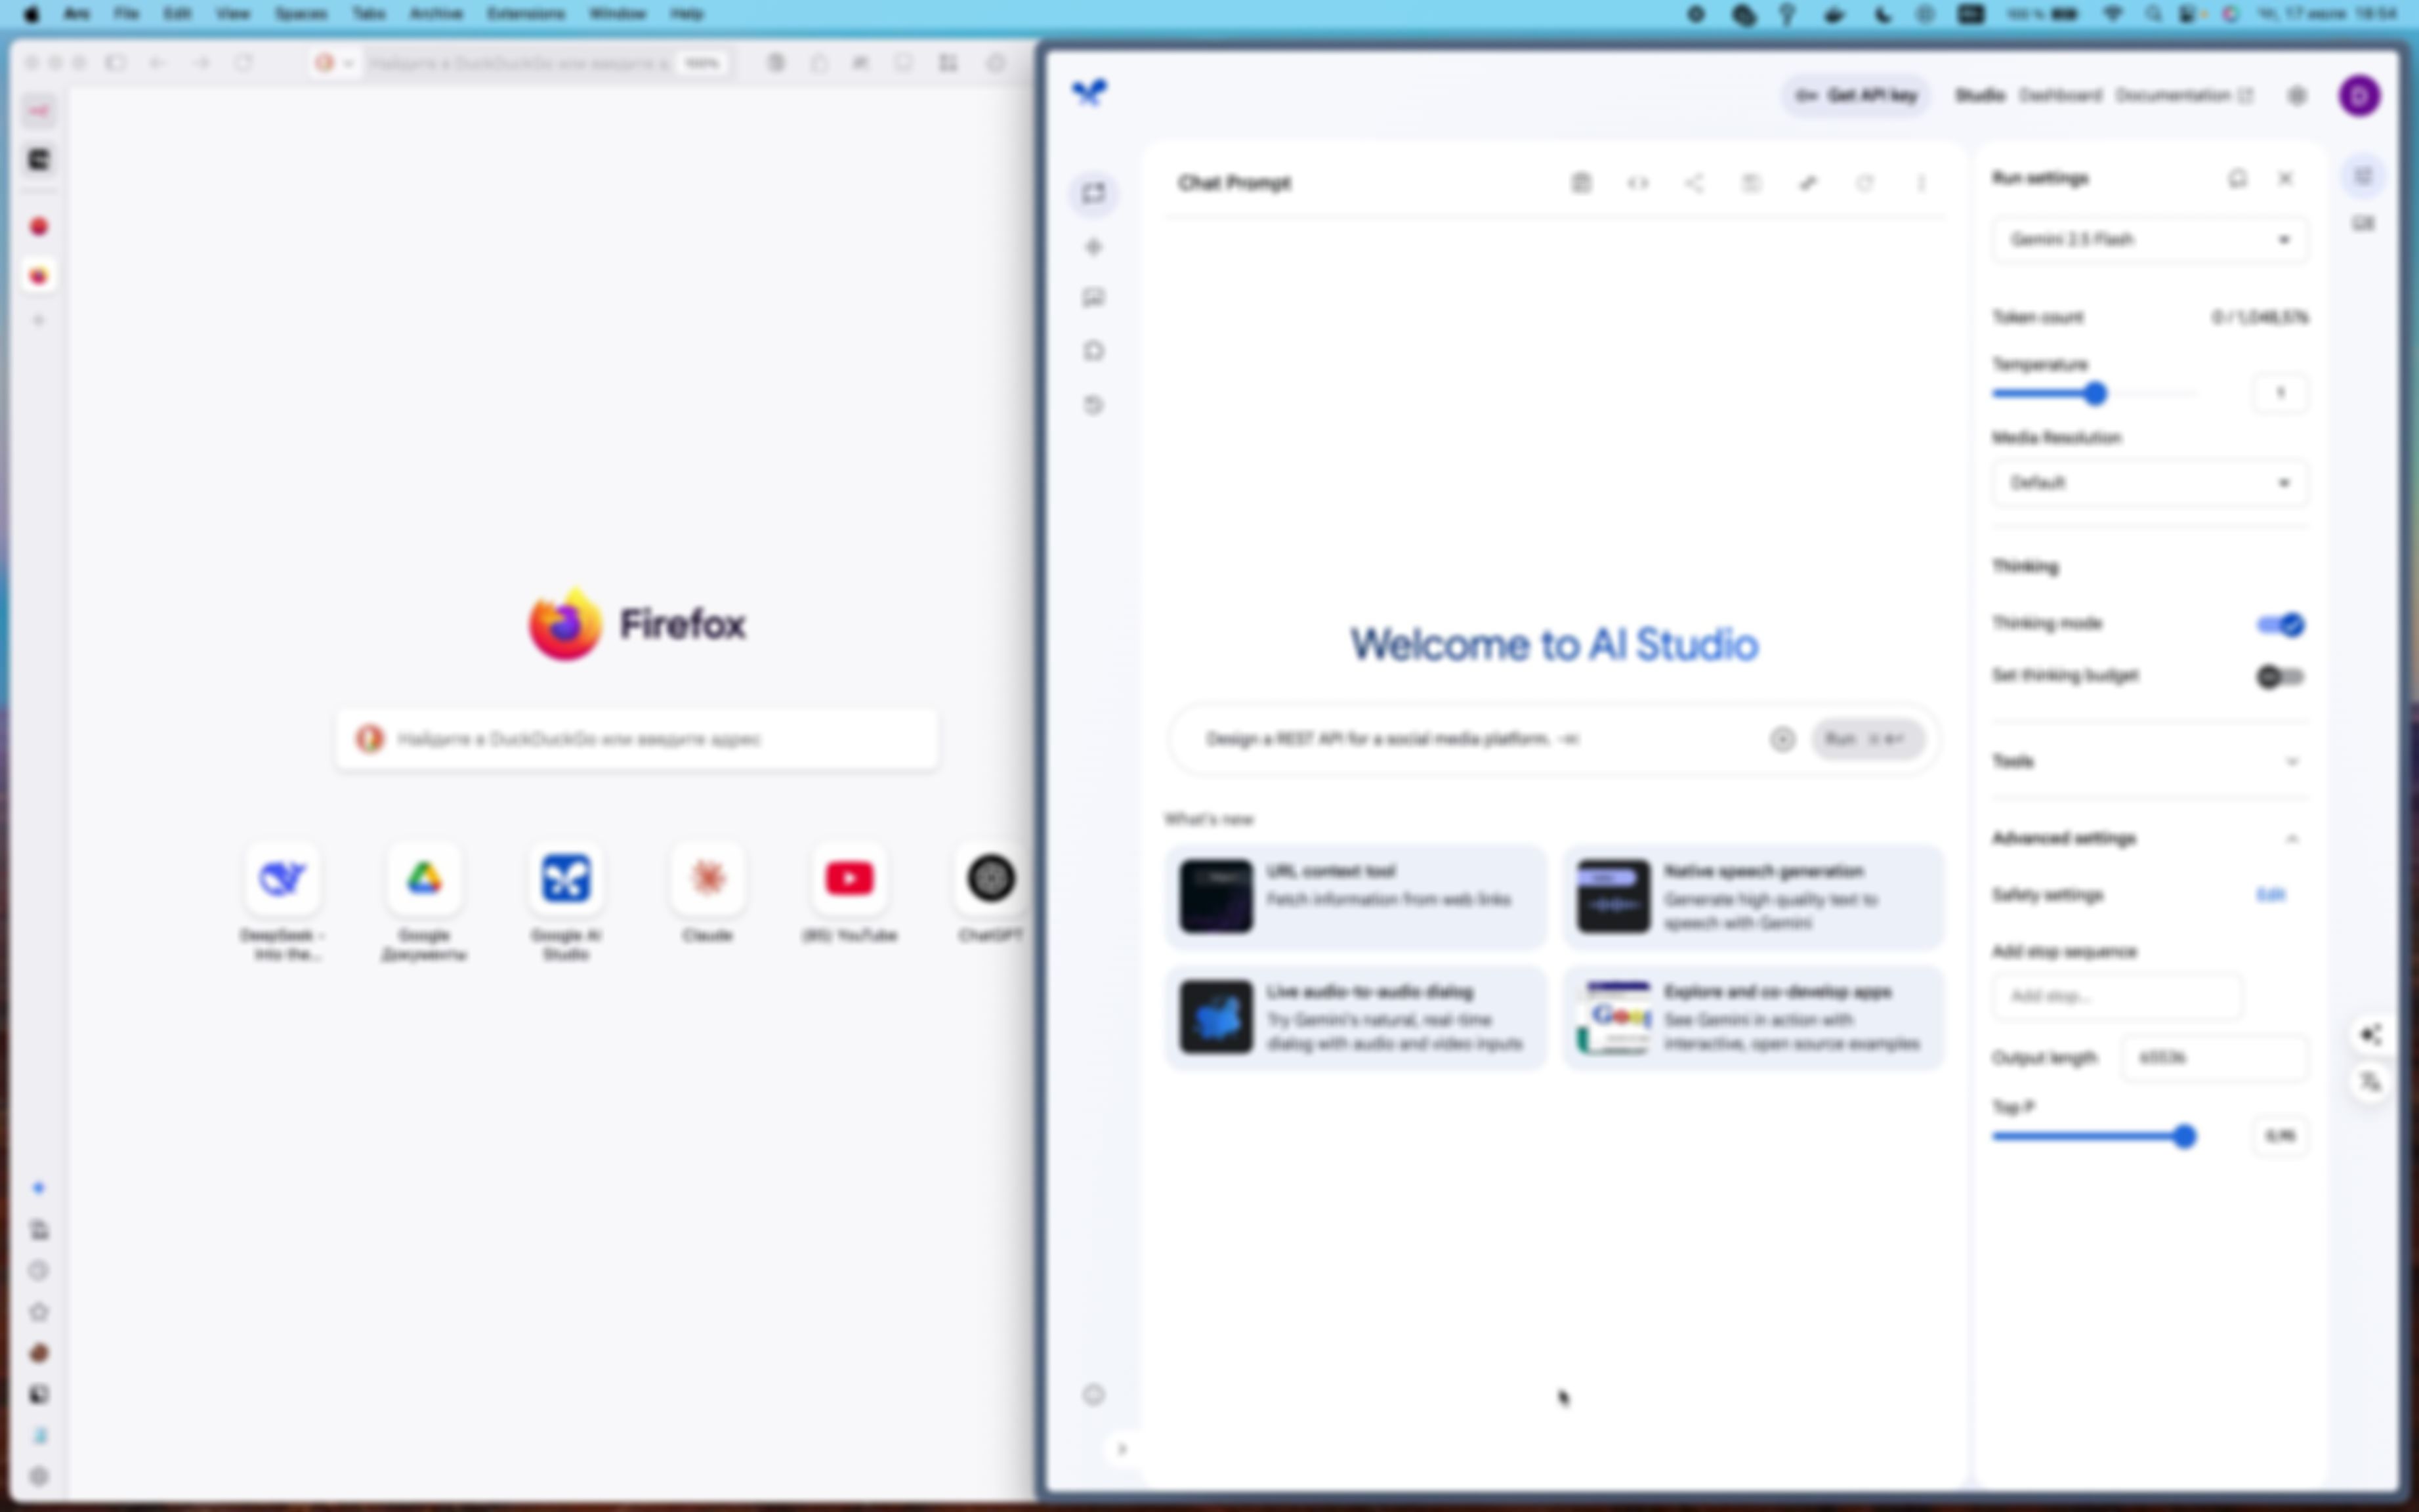Click the history icon in the AI Studio sidebar
The height and width of the screenshot is (1512, 2419).
pyautogui.click(x=1093, y=405)
